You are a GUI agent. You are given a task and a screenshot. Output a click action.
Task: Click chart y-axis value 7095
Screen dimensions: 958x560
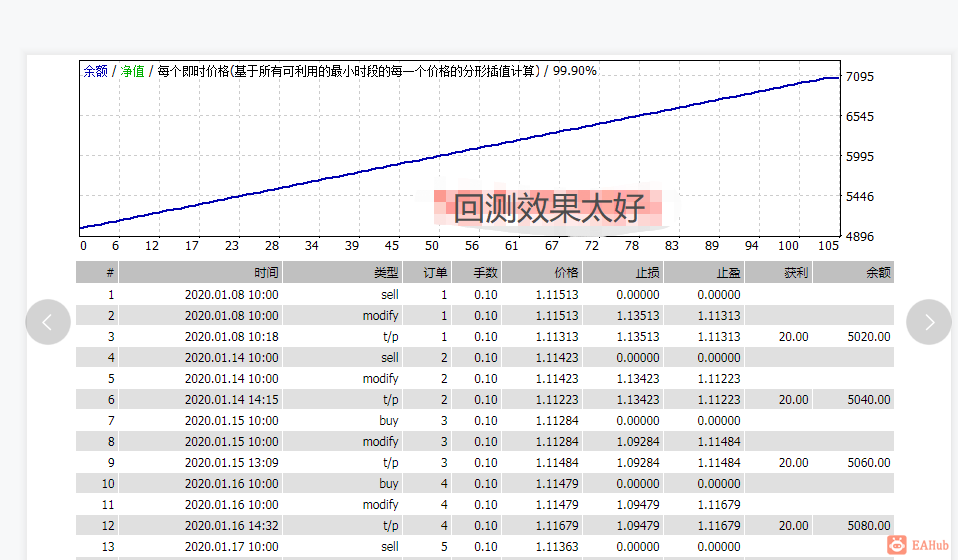pyautogui.click(x=860, y=77)
